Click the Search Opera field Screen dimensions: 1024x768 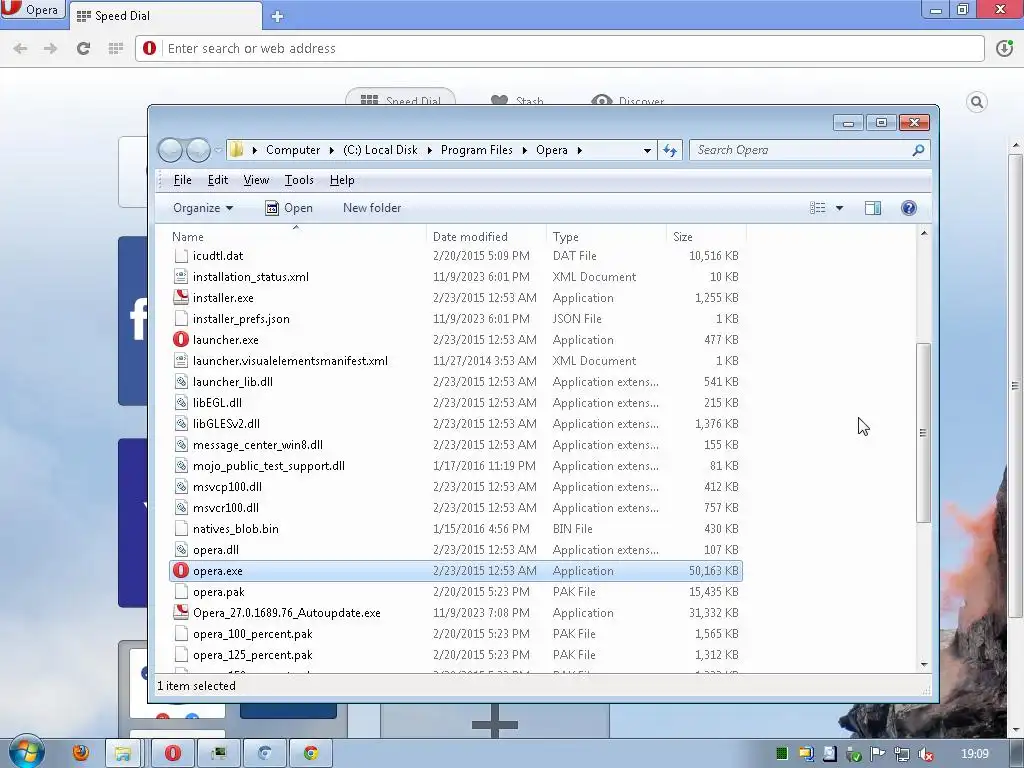click(809, 150)
